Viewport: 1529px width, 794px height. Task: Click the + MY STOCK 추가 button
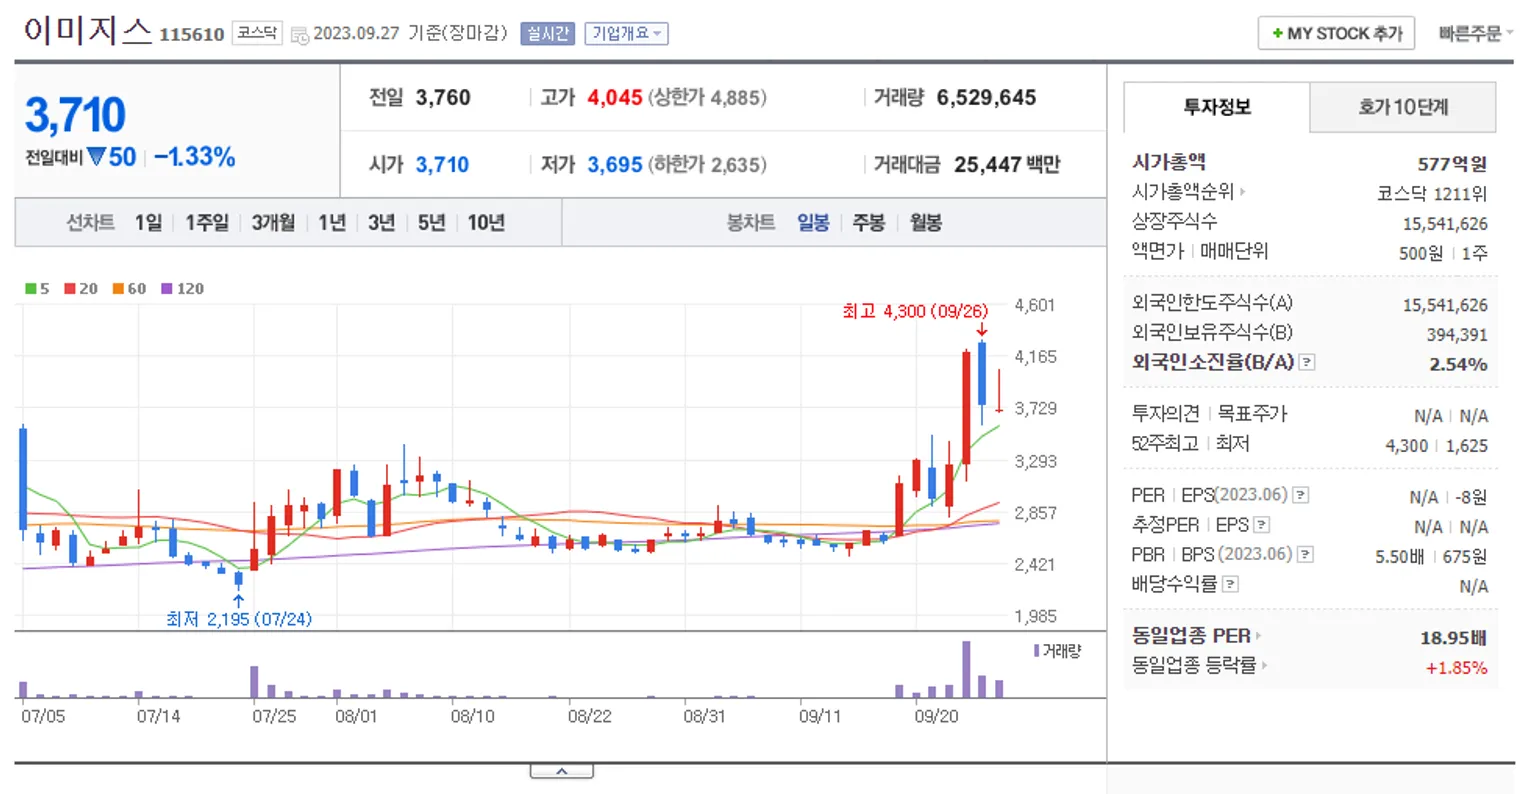point(1336,33)
